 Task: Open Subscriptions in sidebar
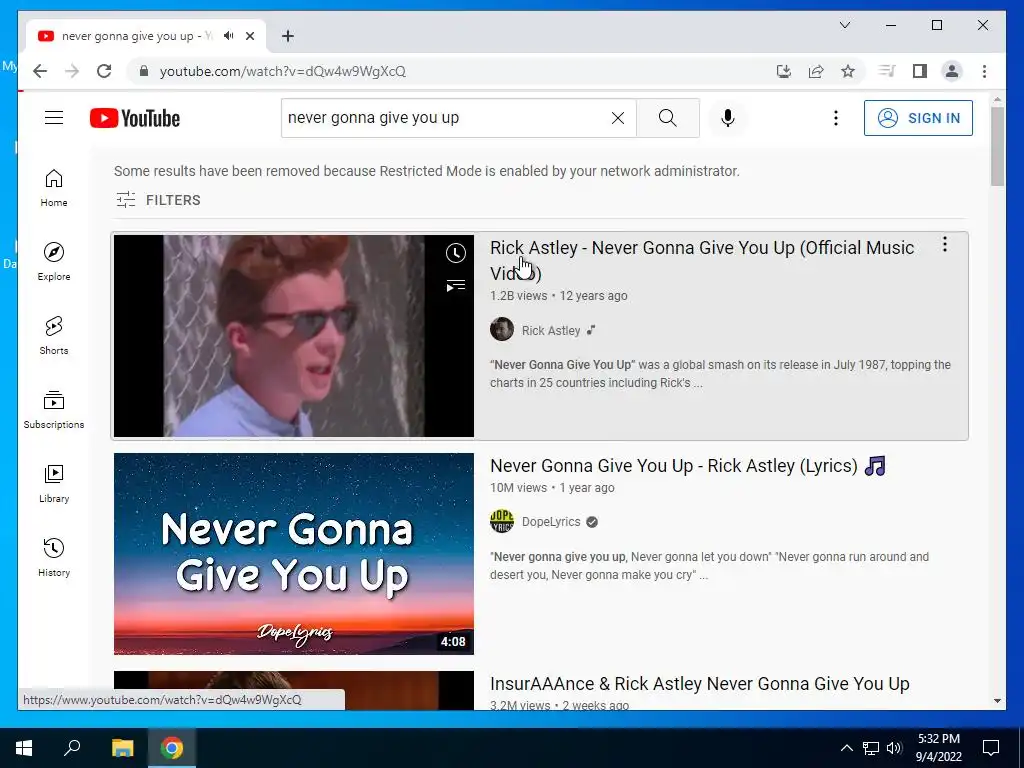(x=54, y=409)
